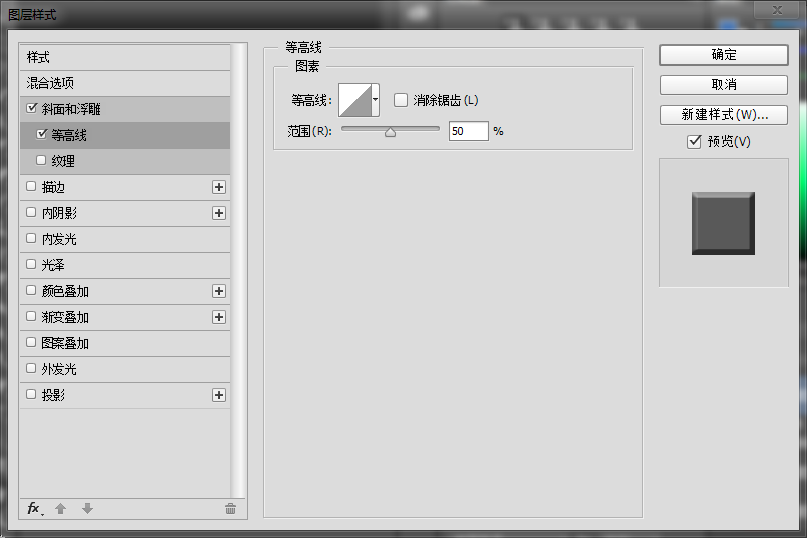Enable the 消除锯齿 checkbox

[x=401, y=100]
